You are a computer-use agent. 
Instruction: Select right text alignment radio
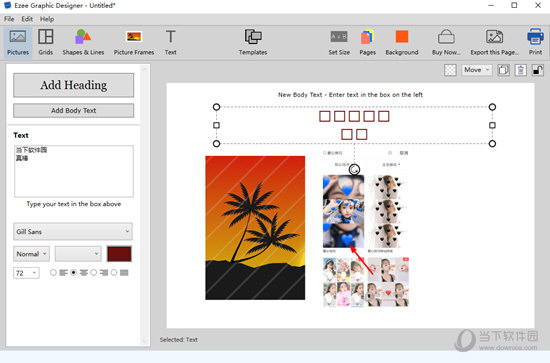pos(94,273)
